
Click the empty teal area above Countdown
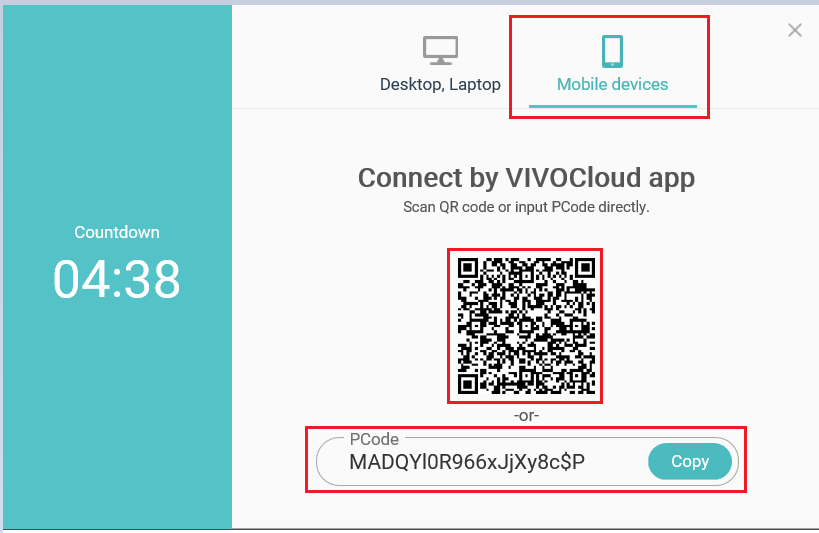point(117,115)
